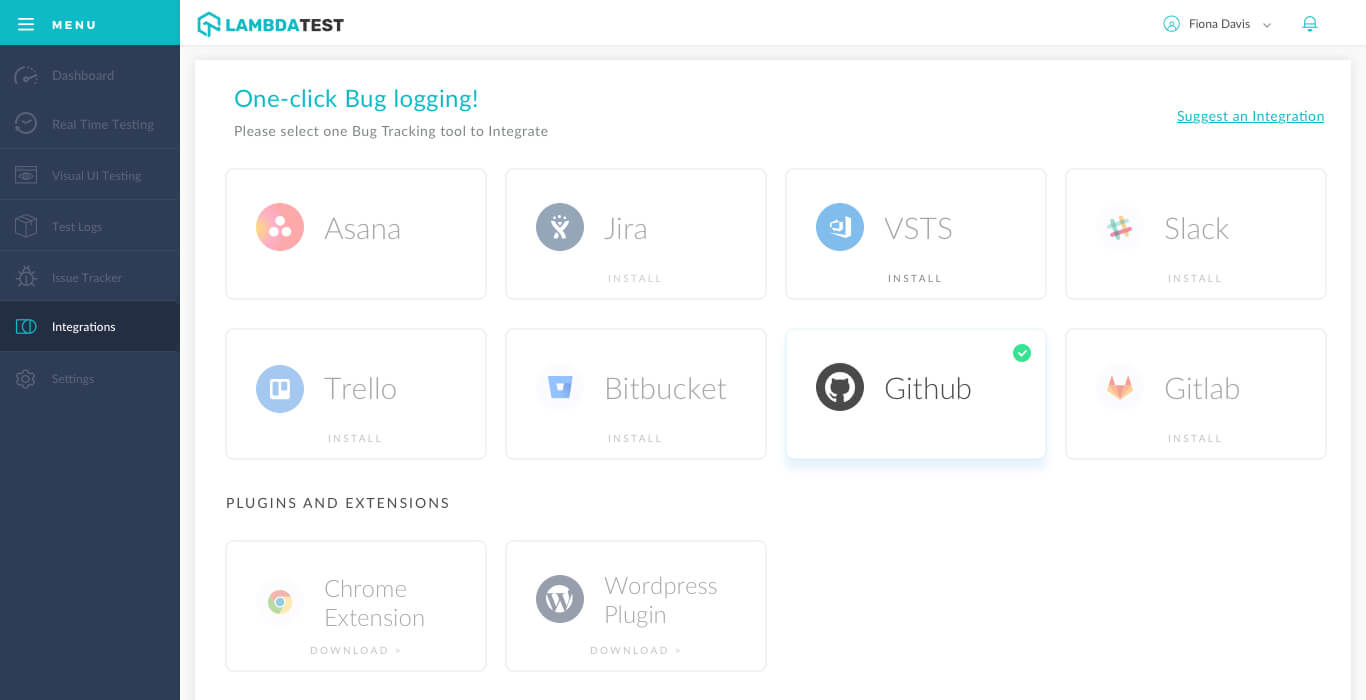Image resolution: width=1366 pixels, height=700 pixels.
Task: Switch to the Integrations sidebar item
Action: coord(83,326)
